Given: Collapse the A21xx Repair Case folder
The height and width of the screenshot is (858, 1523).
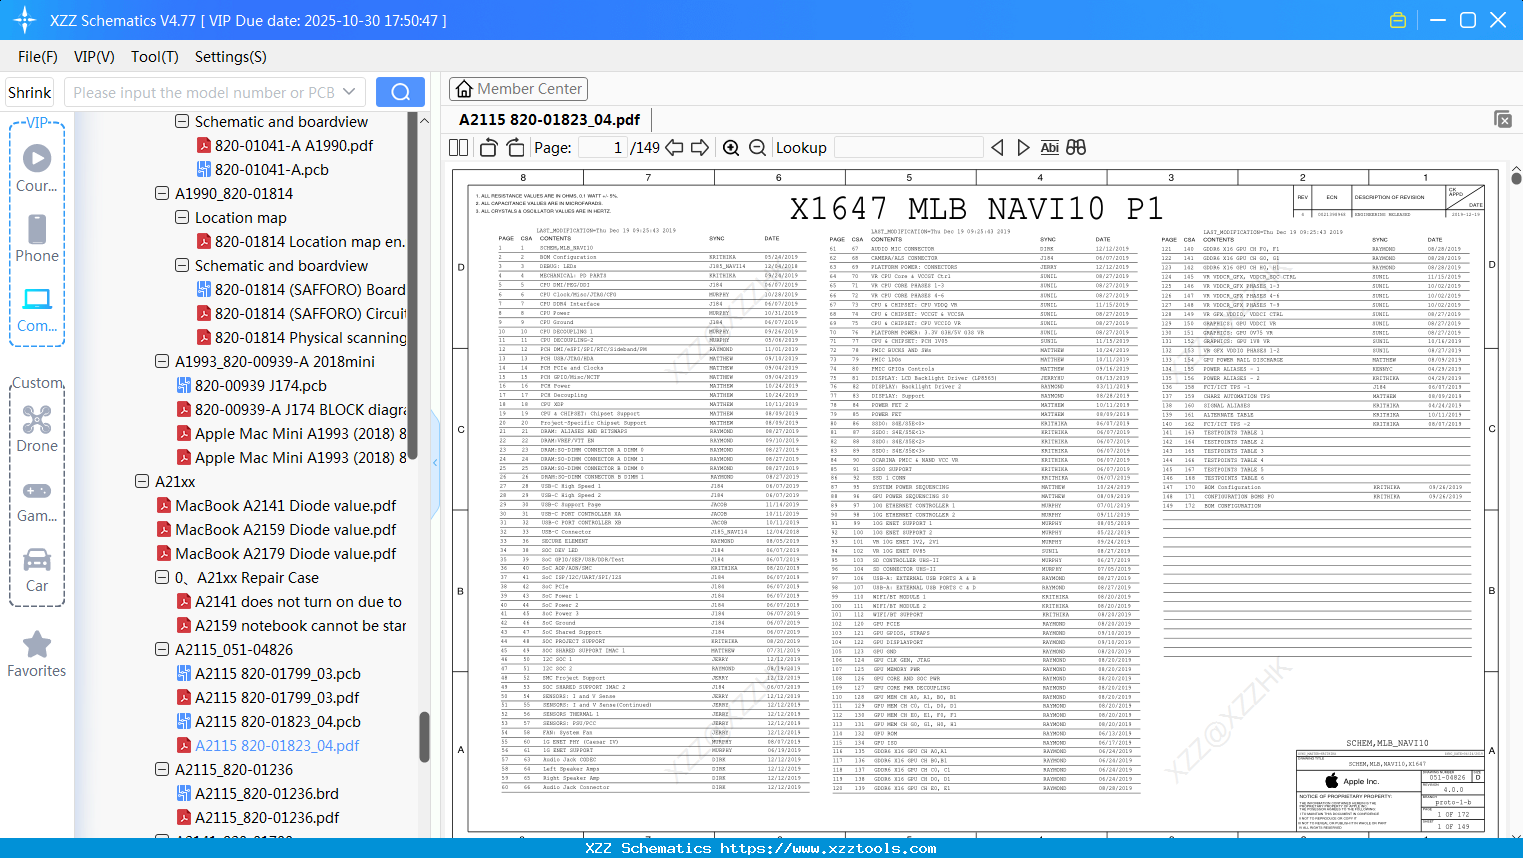Looking at the screenshot, I should [162, 577].
